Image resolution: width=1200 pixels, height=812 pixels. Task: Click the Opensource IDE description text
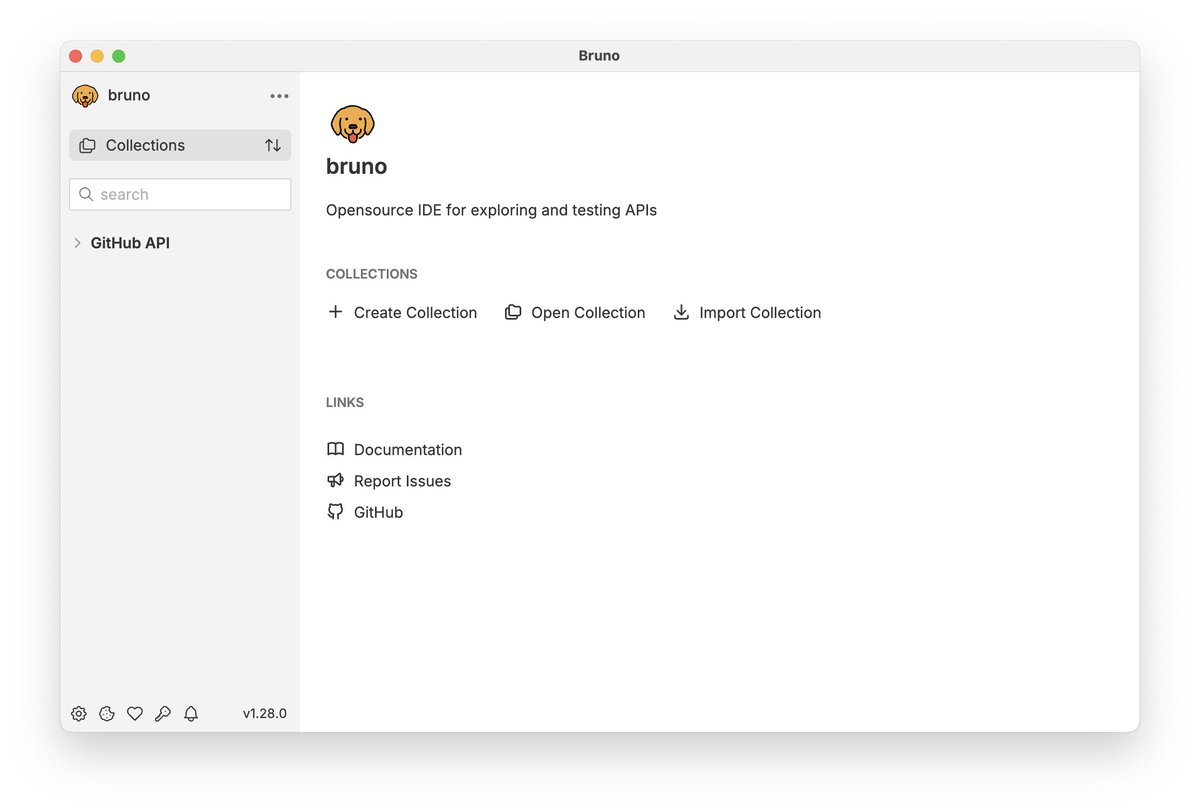(491, 210)
